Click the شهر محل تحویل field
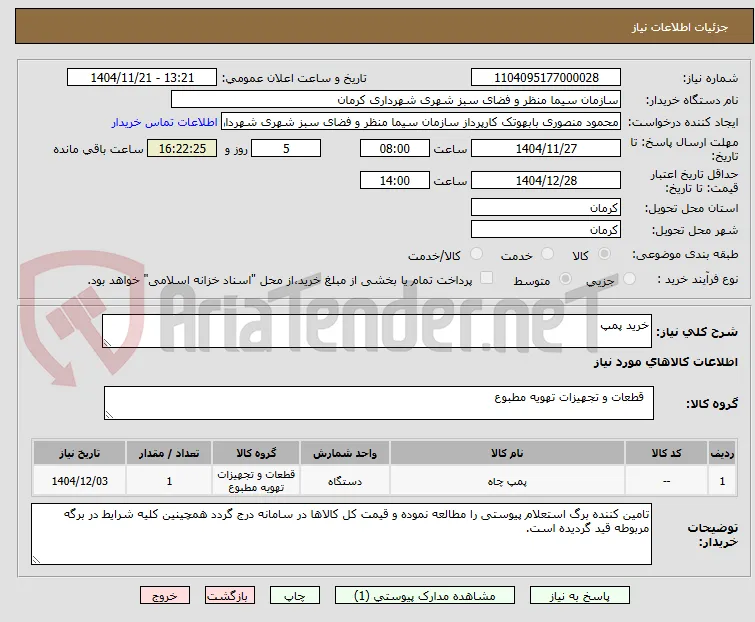 [546, 229]
